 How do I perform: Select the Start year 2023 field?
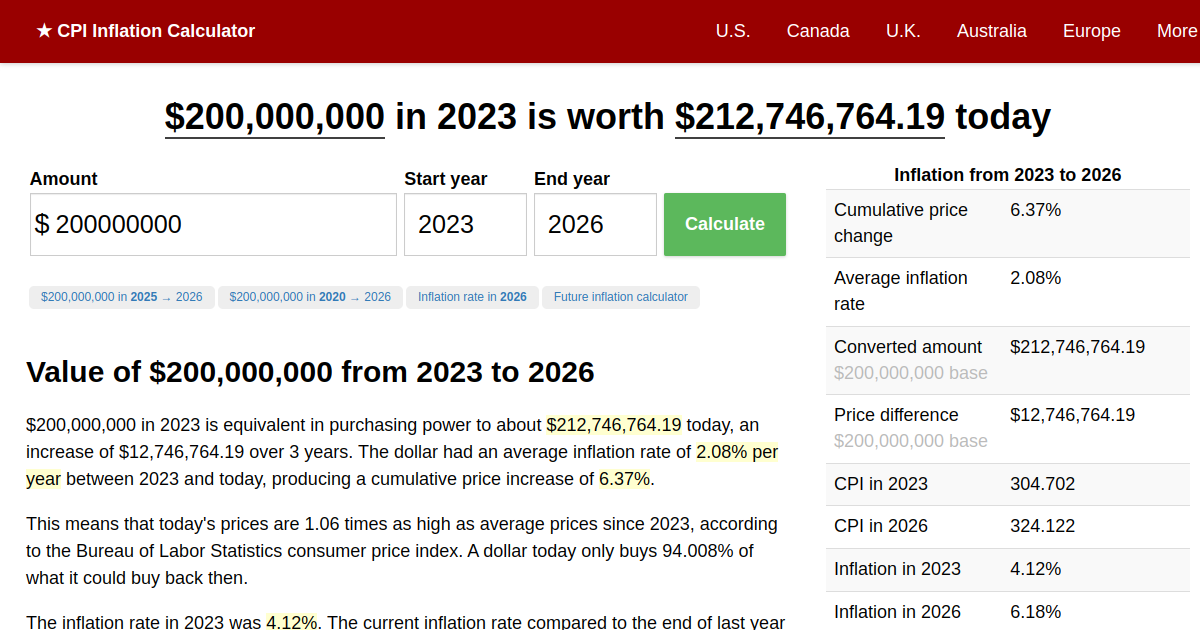point(465,224)
